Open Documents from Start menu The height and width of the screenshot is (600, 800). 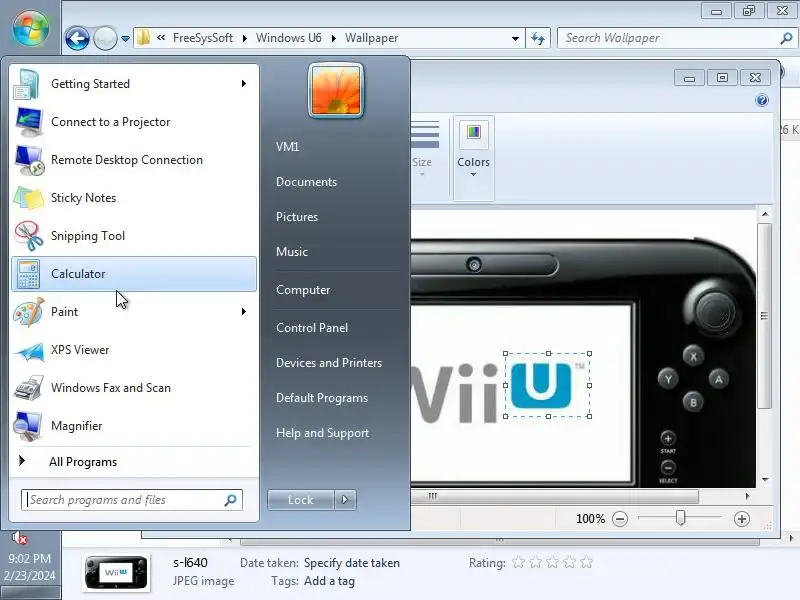(x=306, y=182)
